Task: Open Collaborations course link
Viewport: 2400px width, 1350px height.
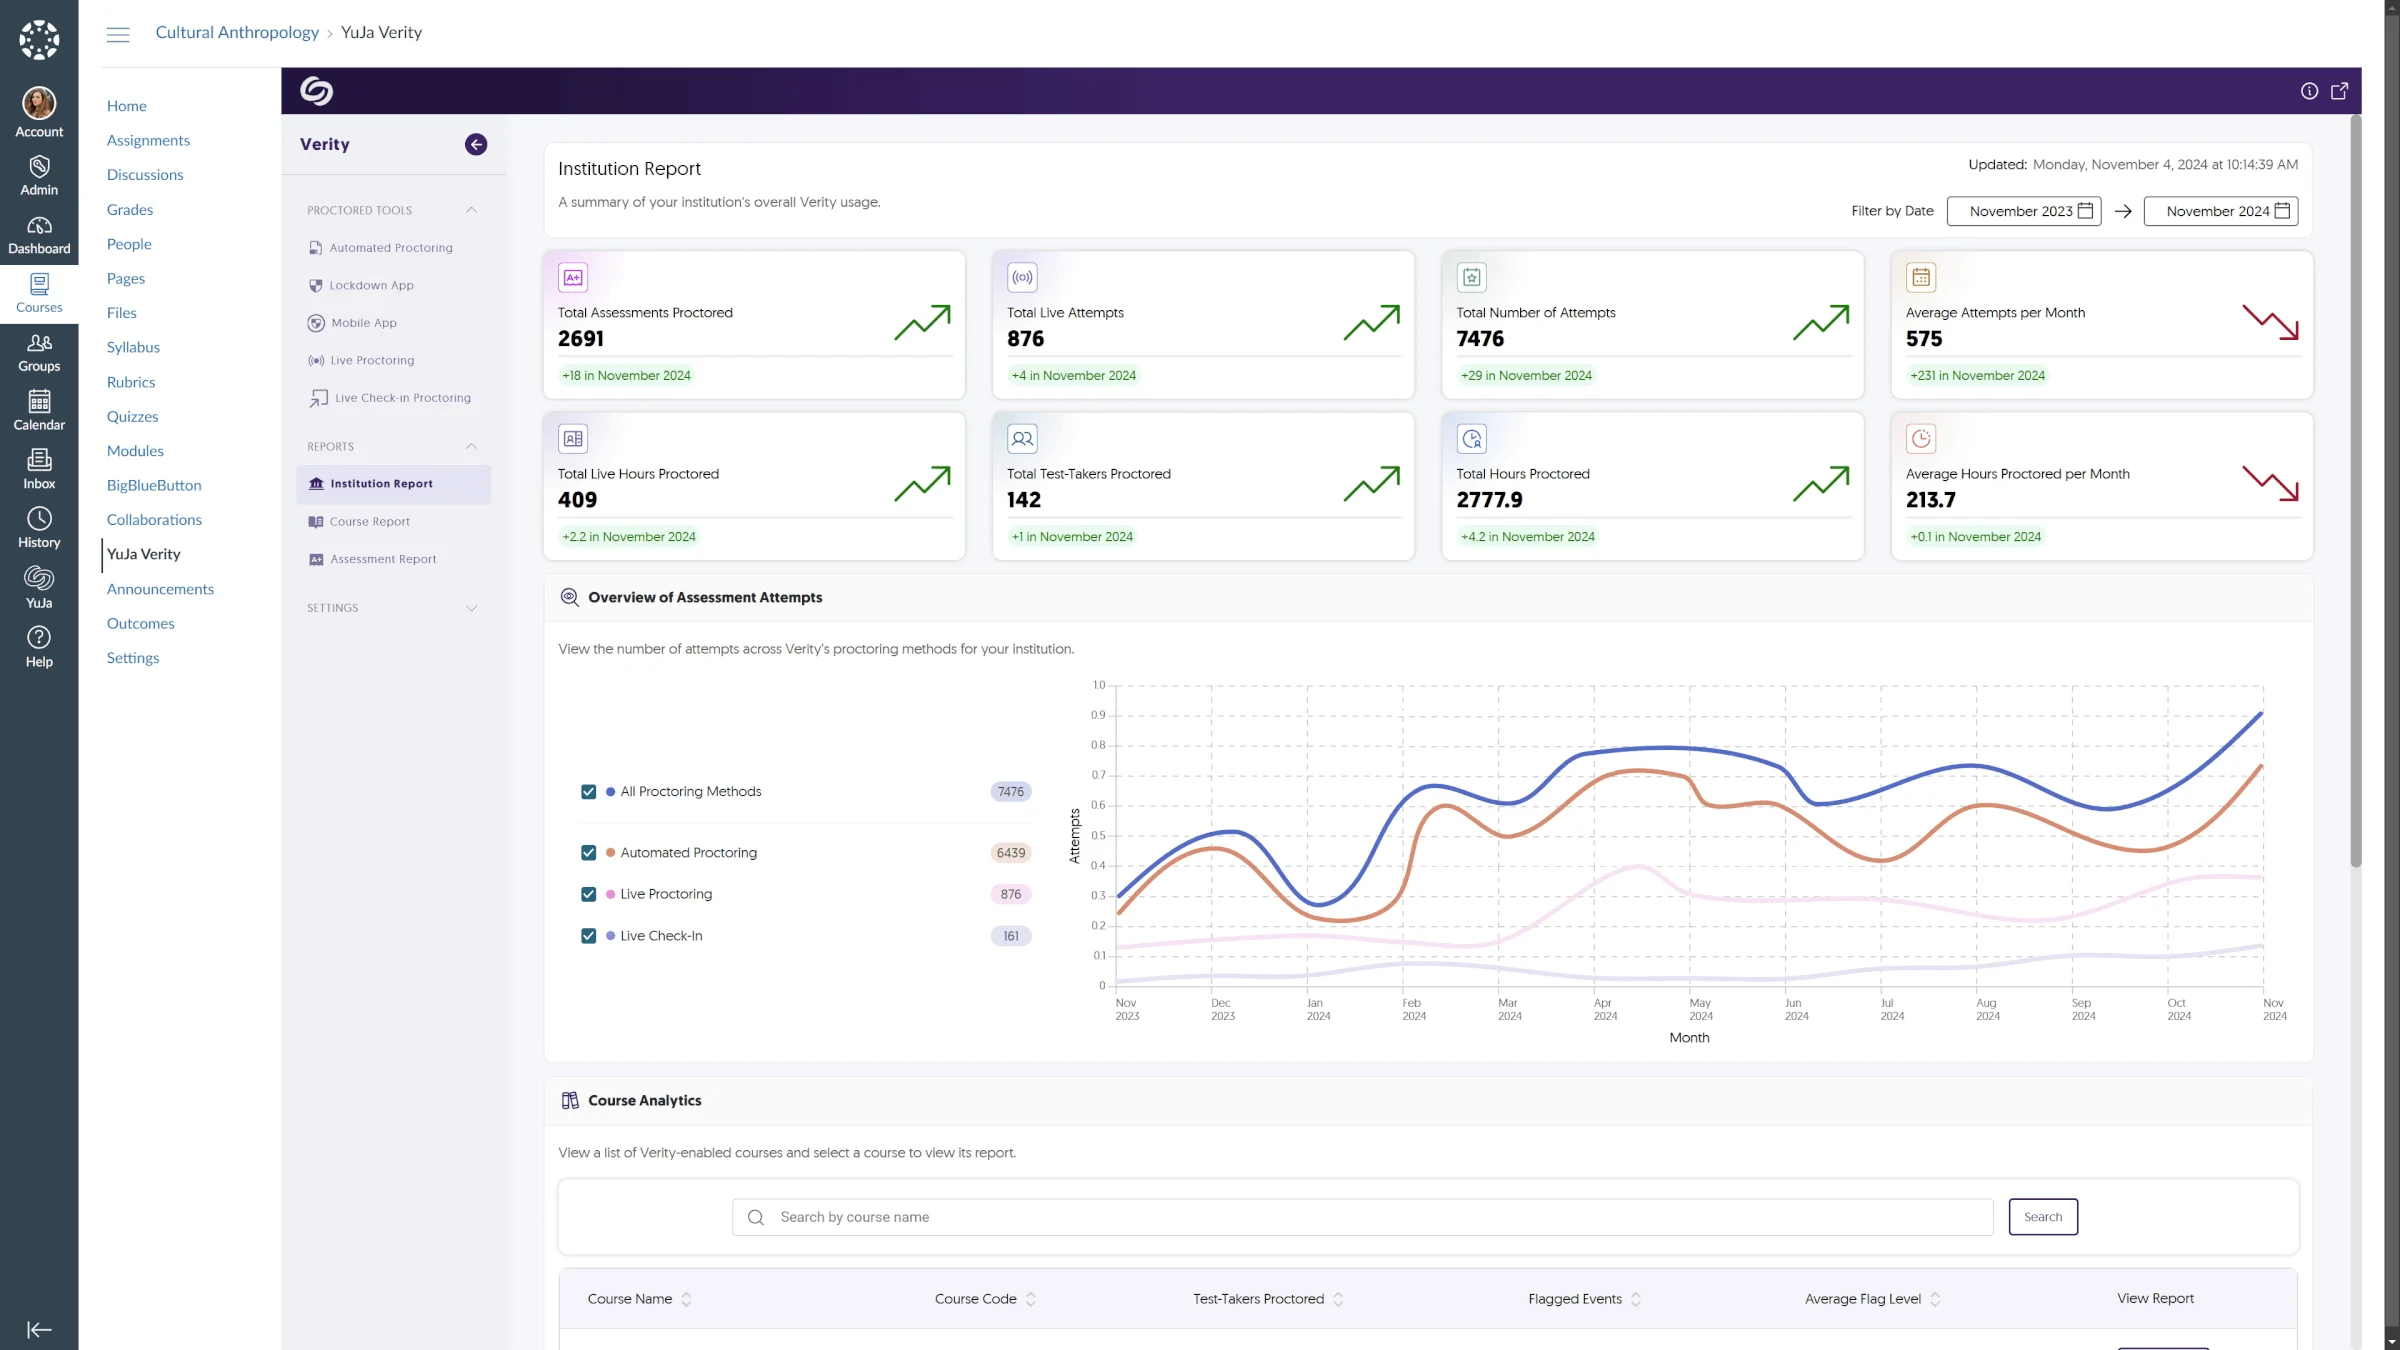Action: point(154,520)
